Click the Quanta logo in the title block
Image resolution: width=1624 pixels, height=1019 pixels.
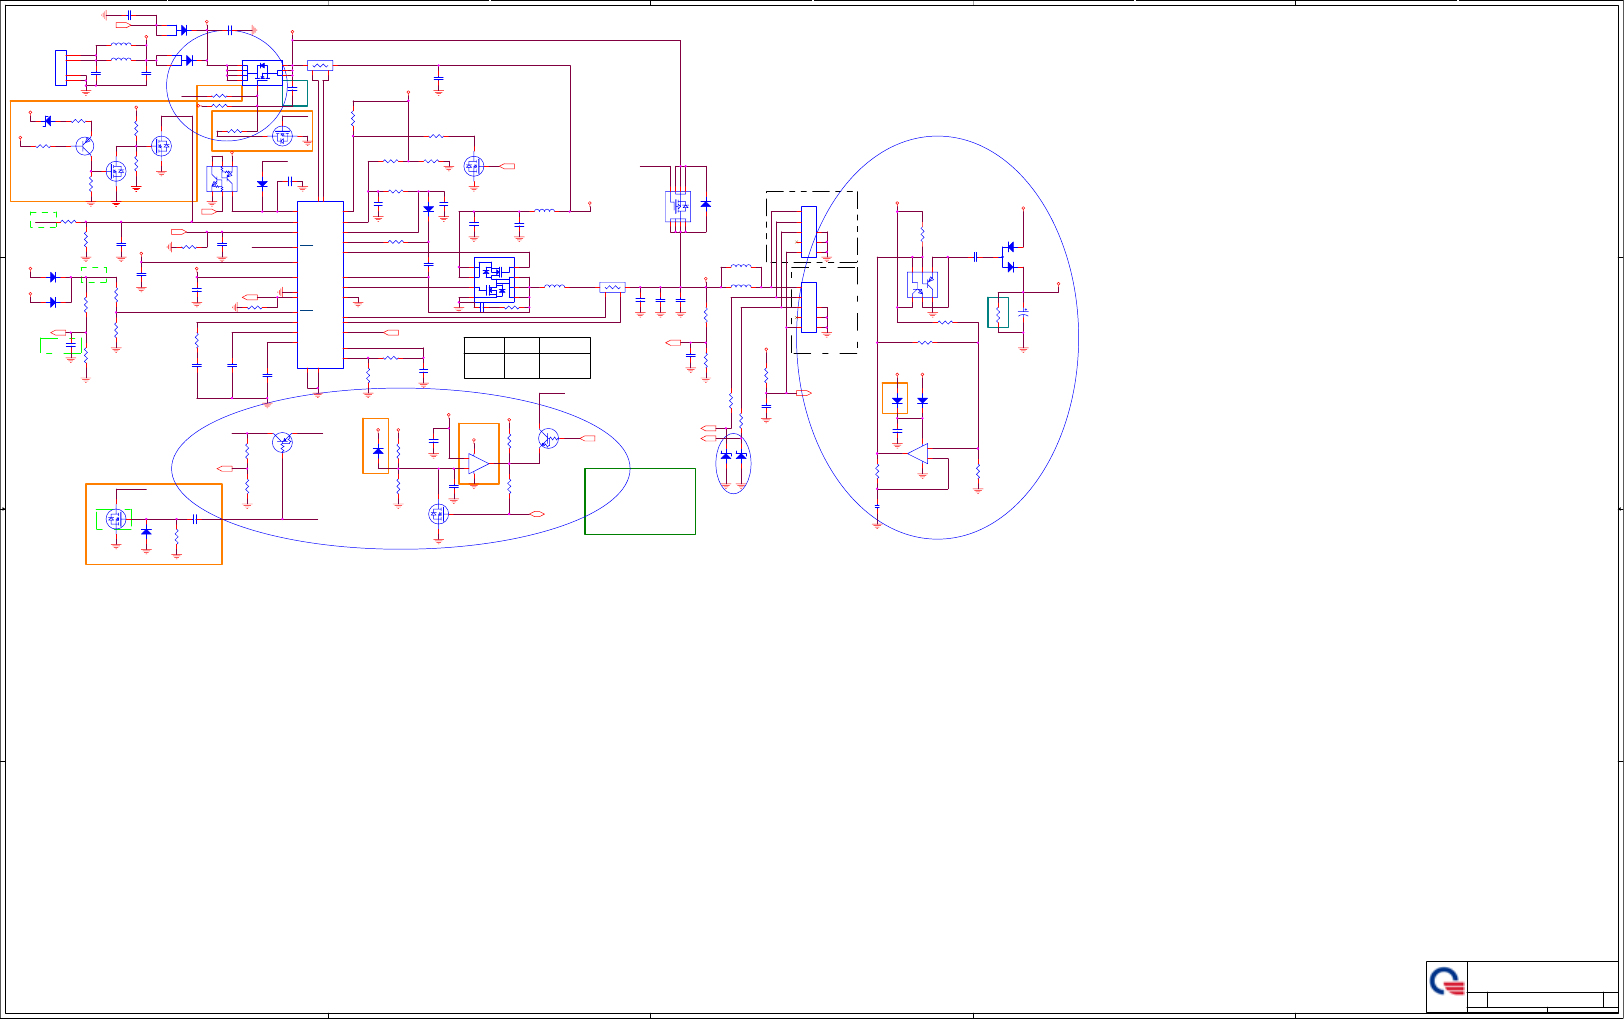[x=1447, y=982]
